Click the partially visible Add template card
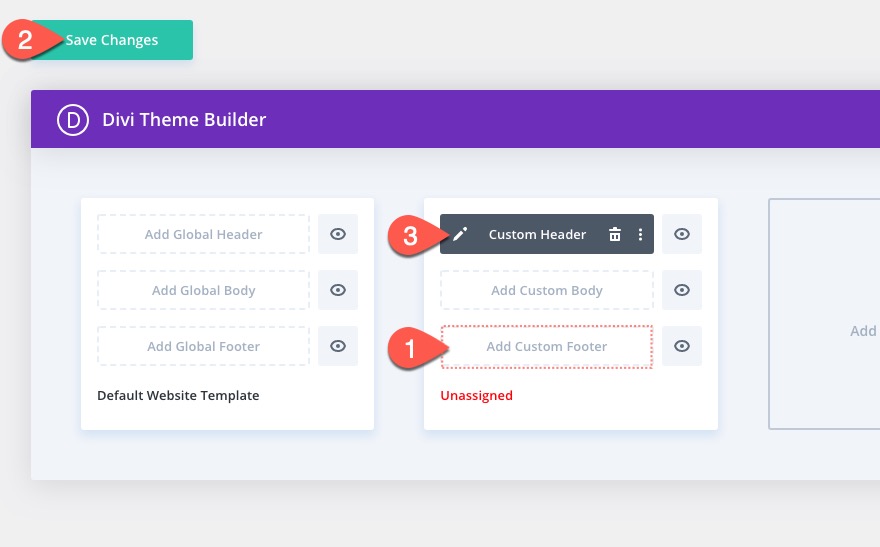This screenshot has height=547, width=880. click(824, 314)
